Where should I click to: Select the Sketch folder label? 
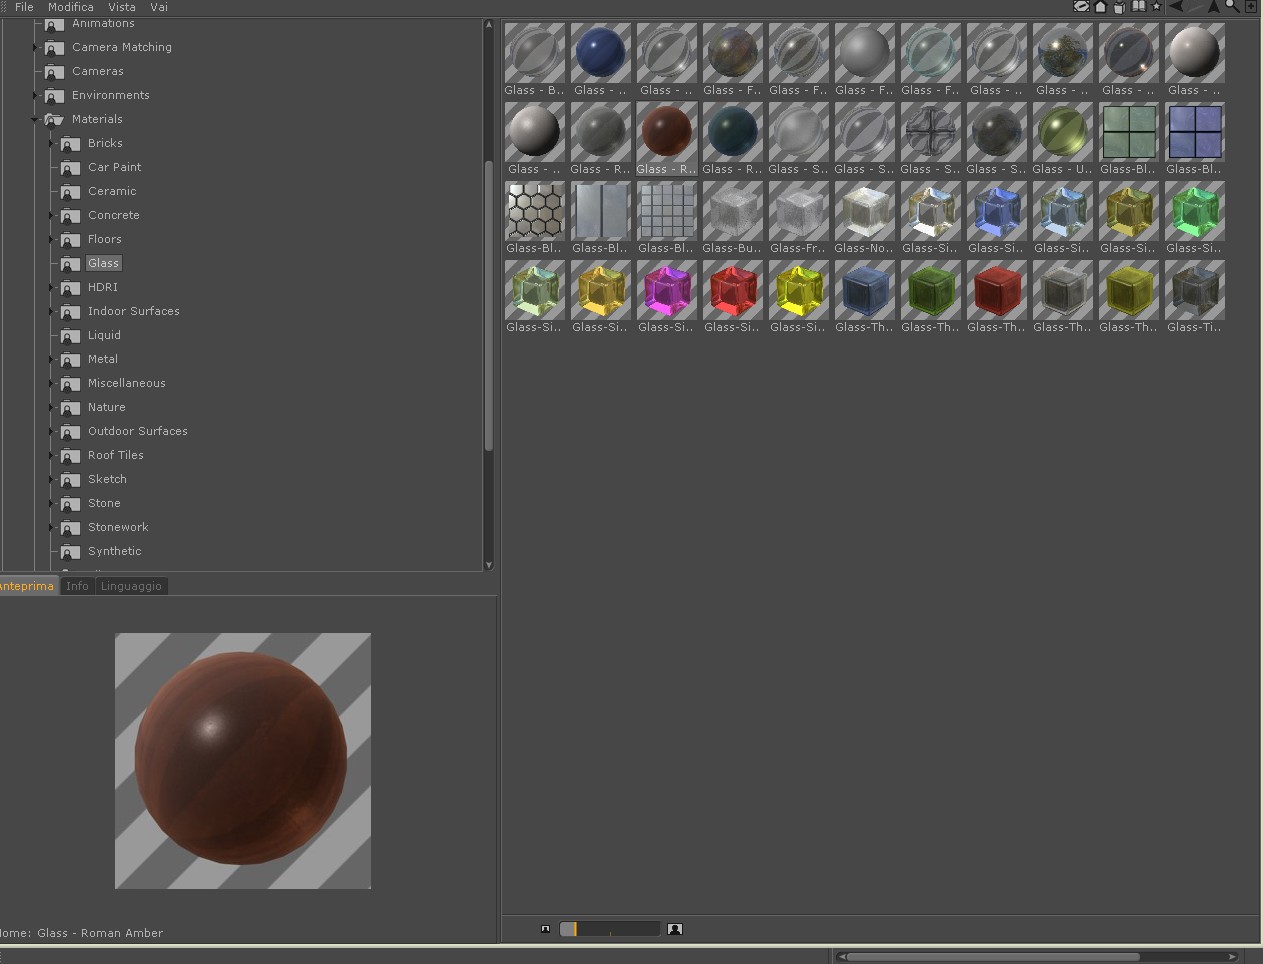pyautogui.click(x=107, y=479)
